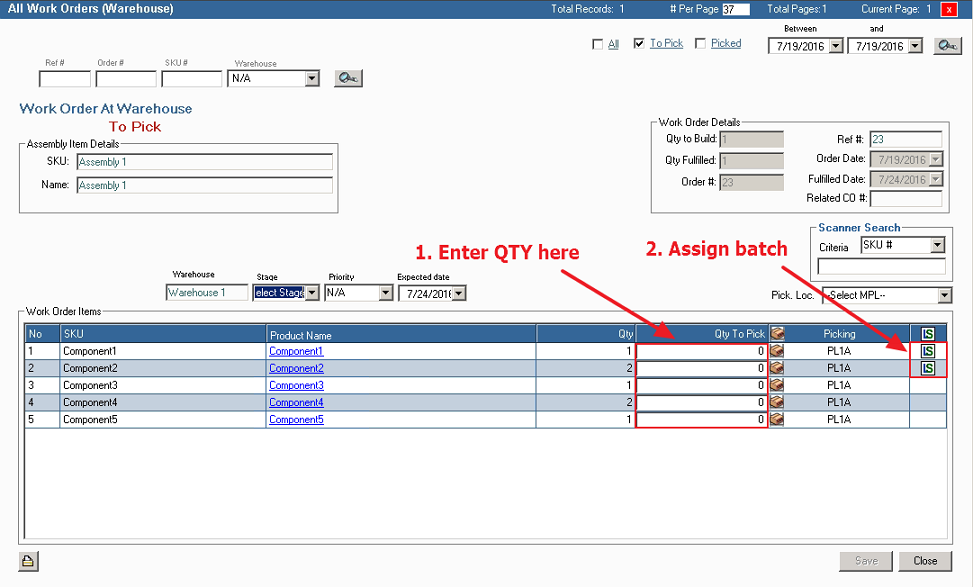Open the Pick. Loc. Select MPL dropdown

[x=944, y=295]
